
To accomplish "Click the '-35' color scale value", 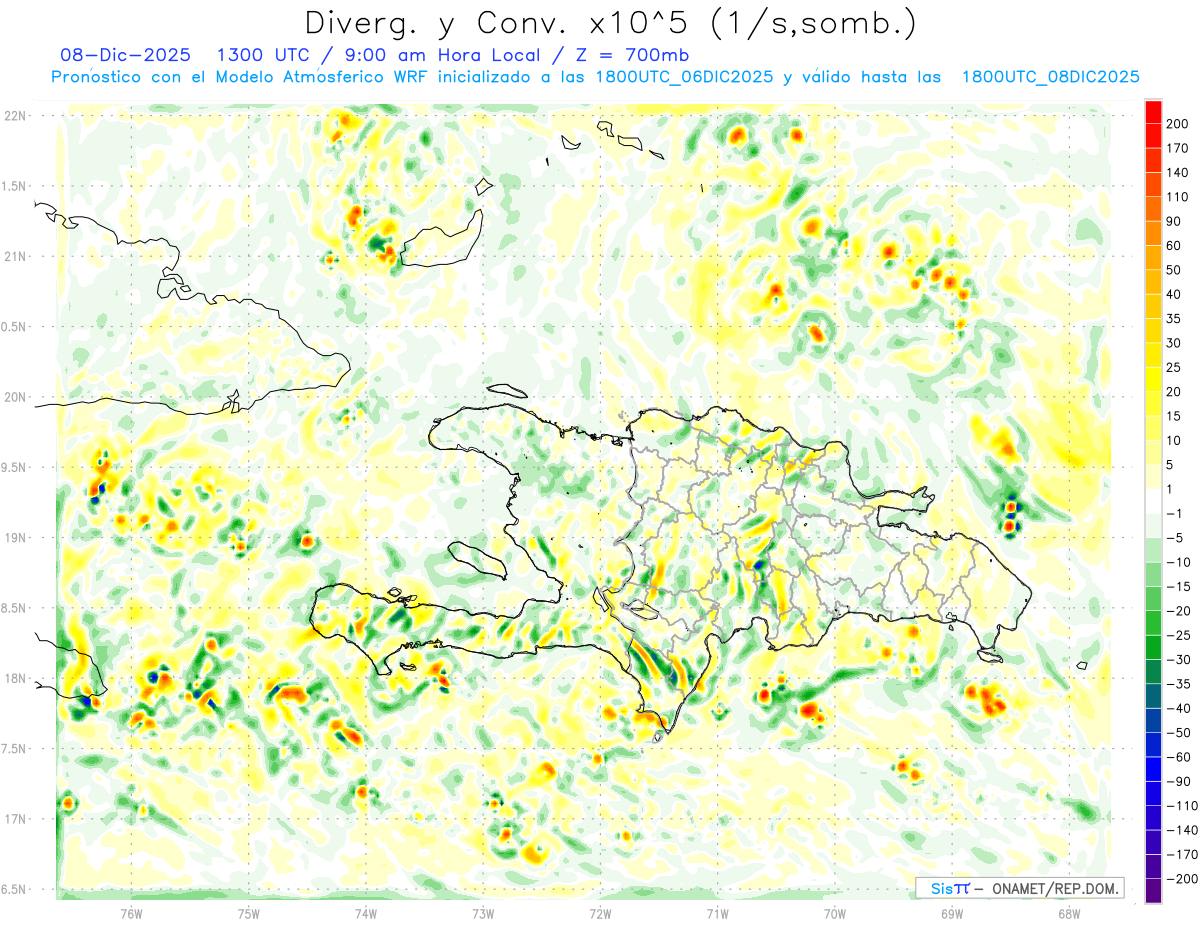I will (1179, 684).
